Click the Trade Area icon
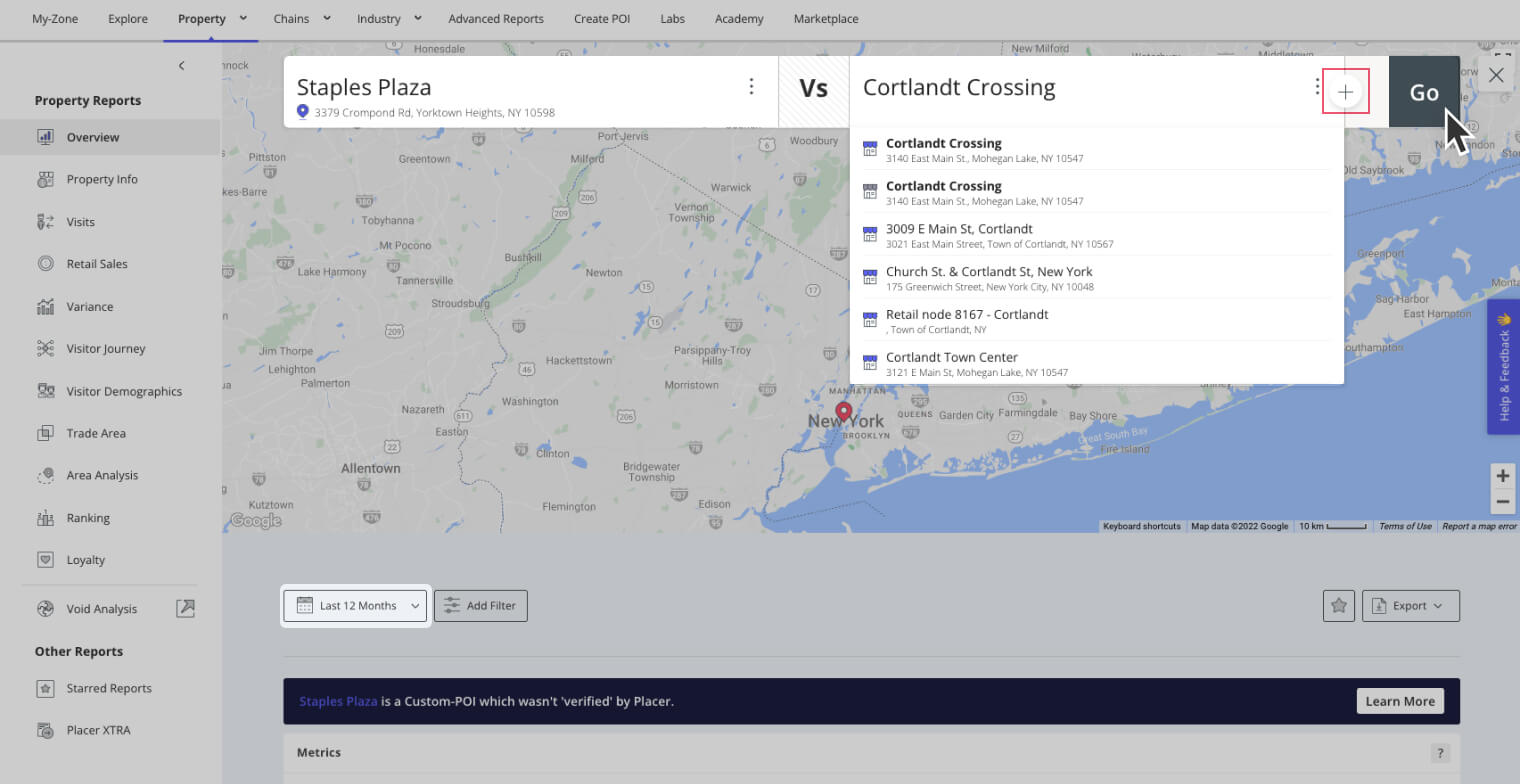The width and height of the screenshot is (1520, 784). pos(45,433)
